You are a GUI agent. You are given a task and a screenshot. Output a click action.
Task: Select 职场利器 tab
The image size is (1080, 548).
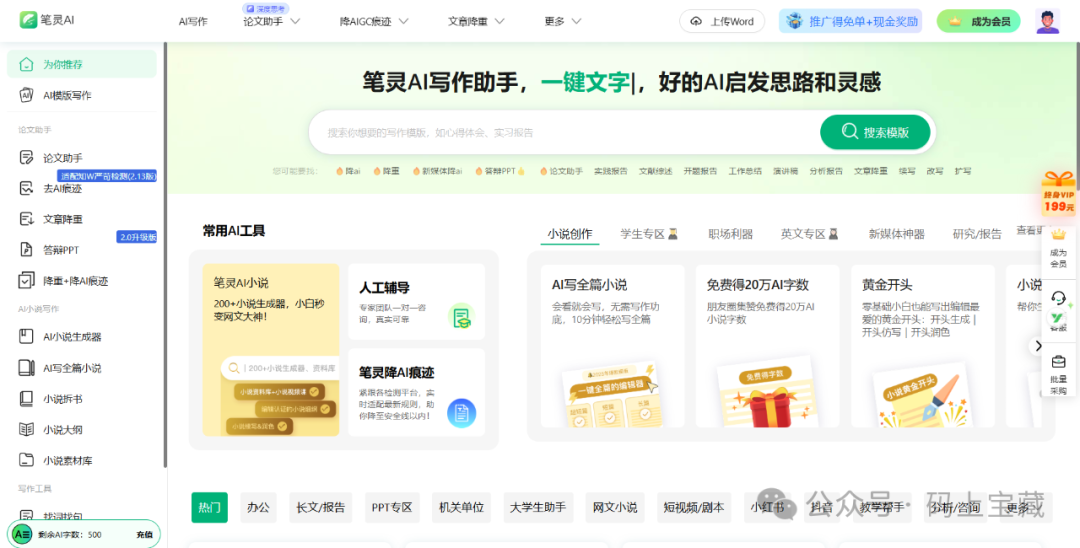(x=730, y=234)
